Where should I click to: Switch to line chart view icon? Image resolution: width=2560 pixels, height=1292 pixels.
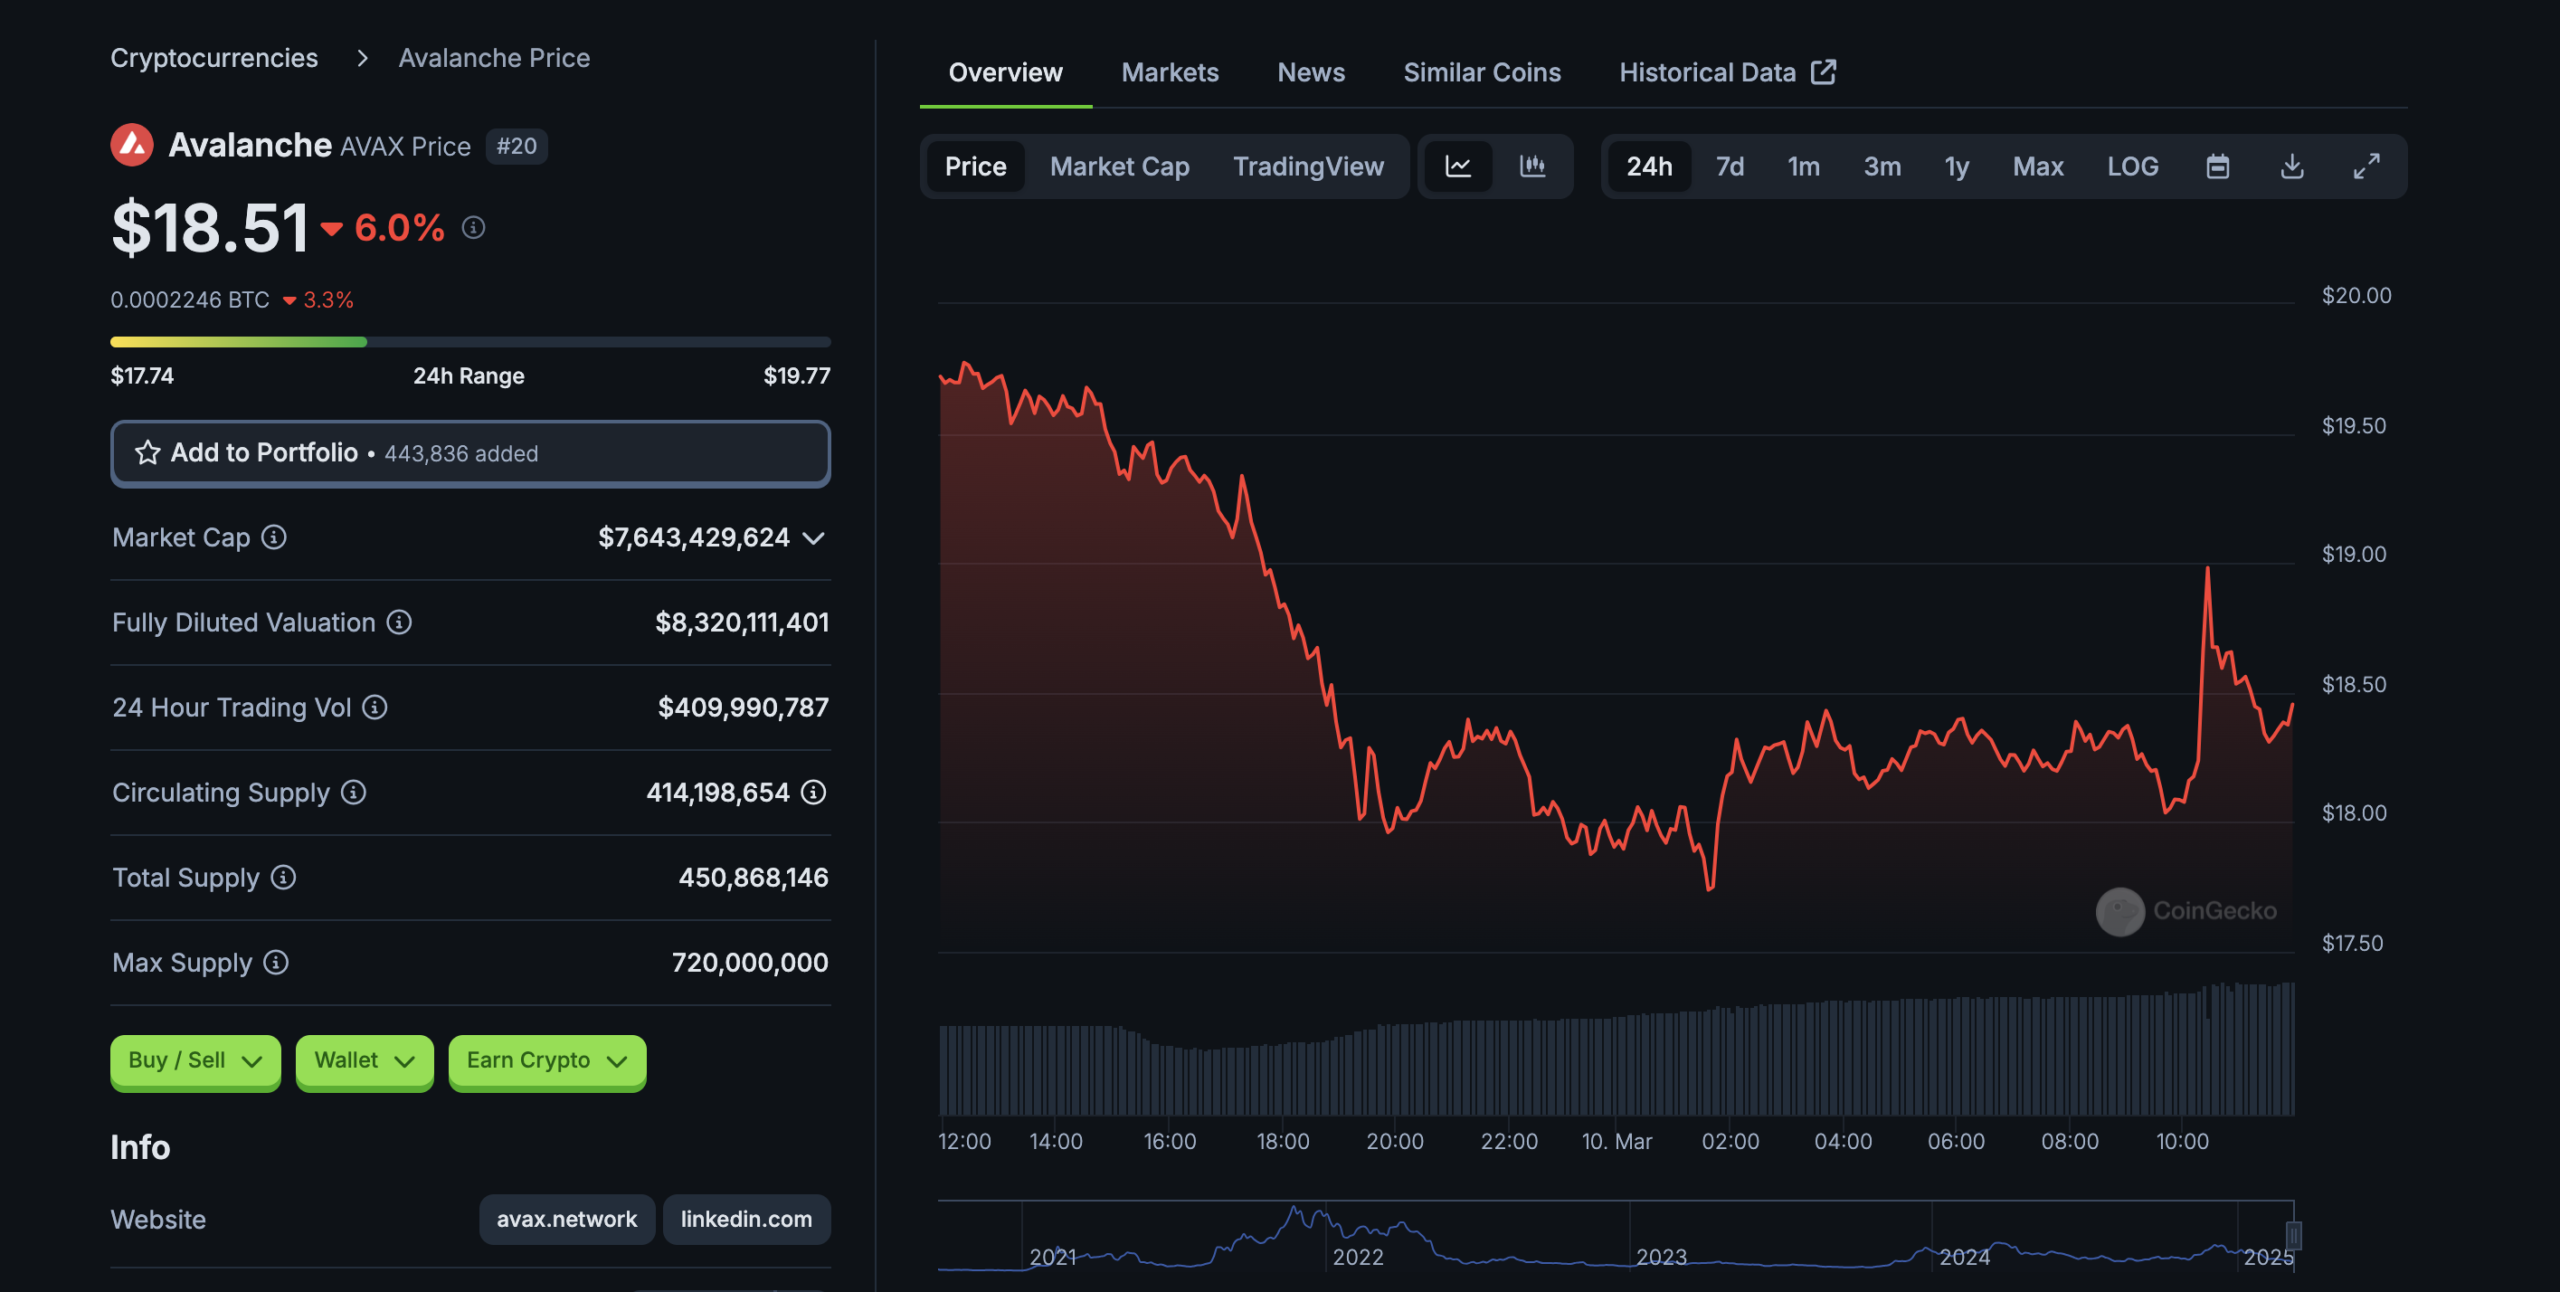[x=1458, y=166]
